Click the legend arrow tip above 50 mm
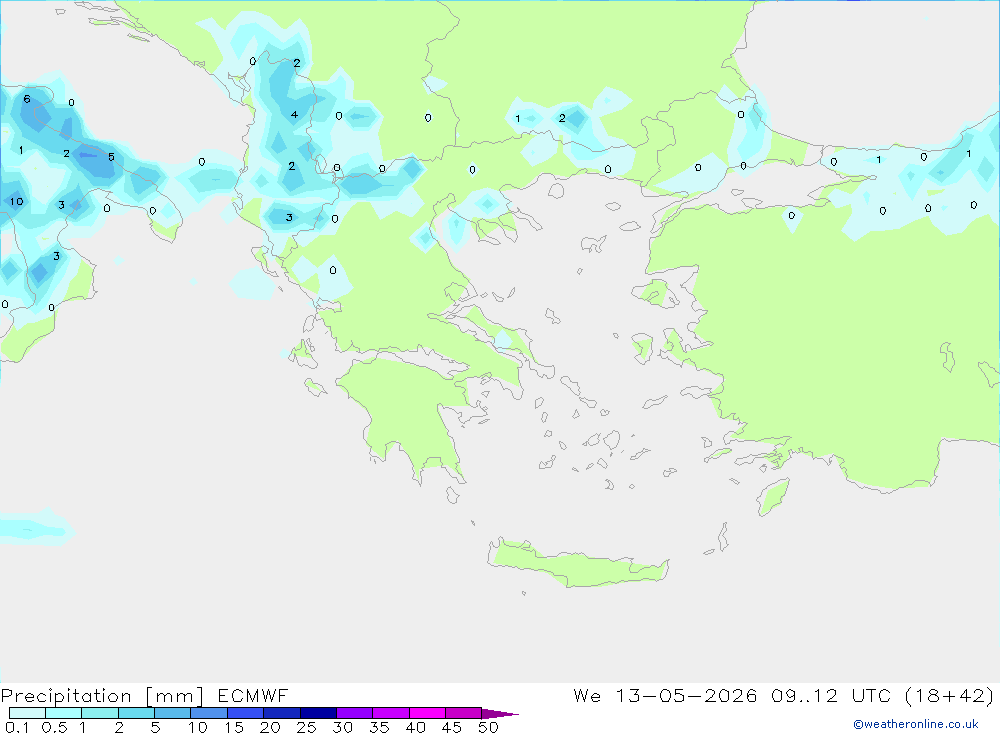1000x733 pixels. (x=500, y=714)
